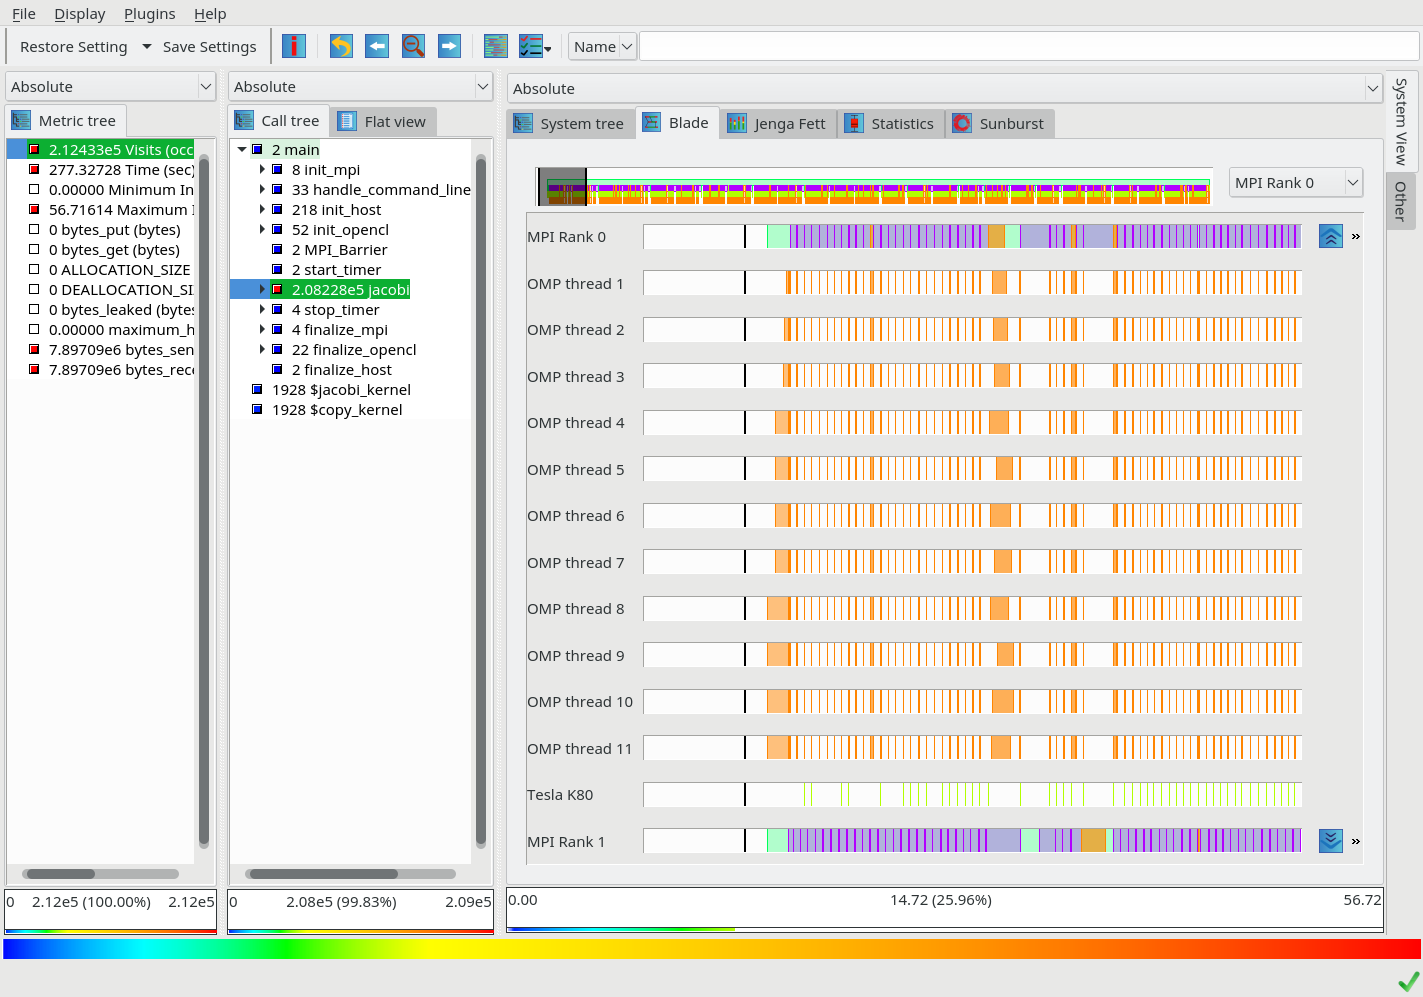Switch to the Other side tab
Image resolution: width=1423 pixels, height=997 pixels.
pyautogui.click(x=1400, y=201)
